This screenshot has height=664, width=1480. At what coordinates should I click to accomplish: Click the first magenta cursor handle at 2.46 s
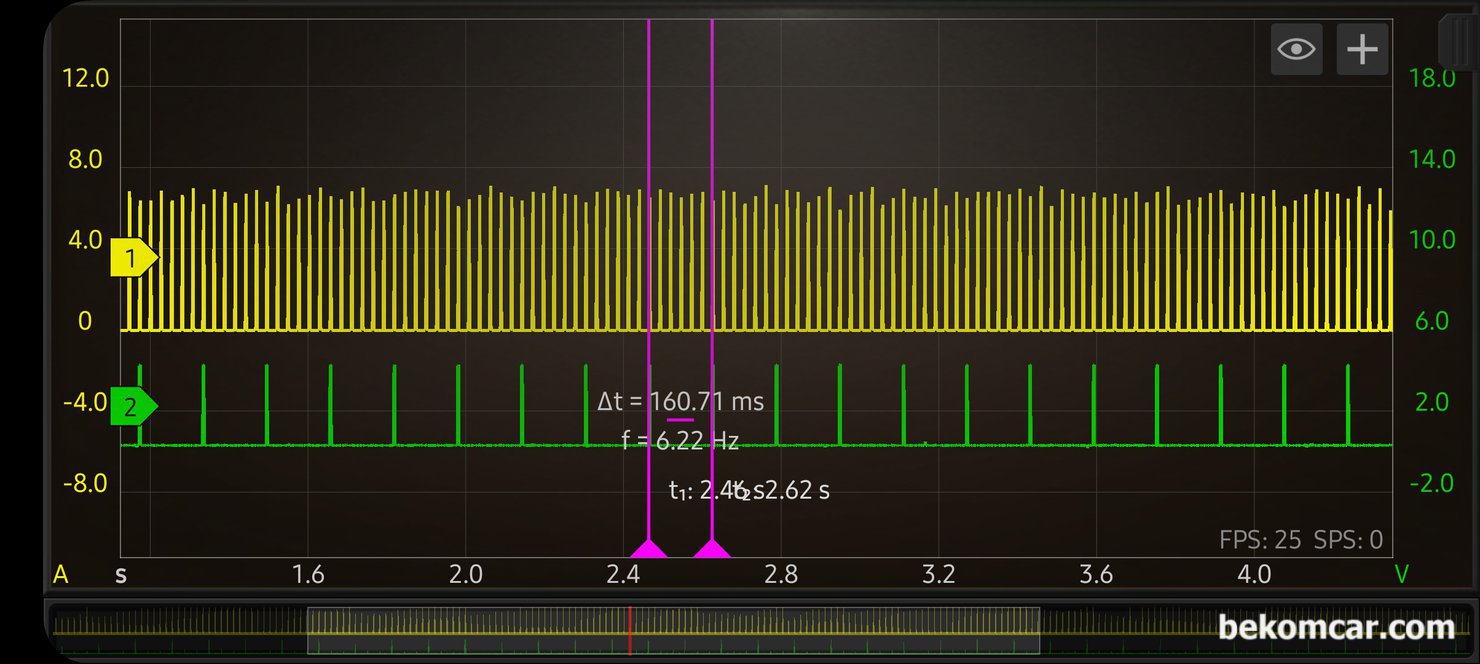pos(648,548)
